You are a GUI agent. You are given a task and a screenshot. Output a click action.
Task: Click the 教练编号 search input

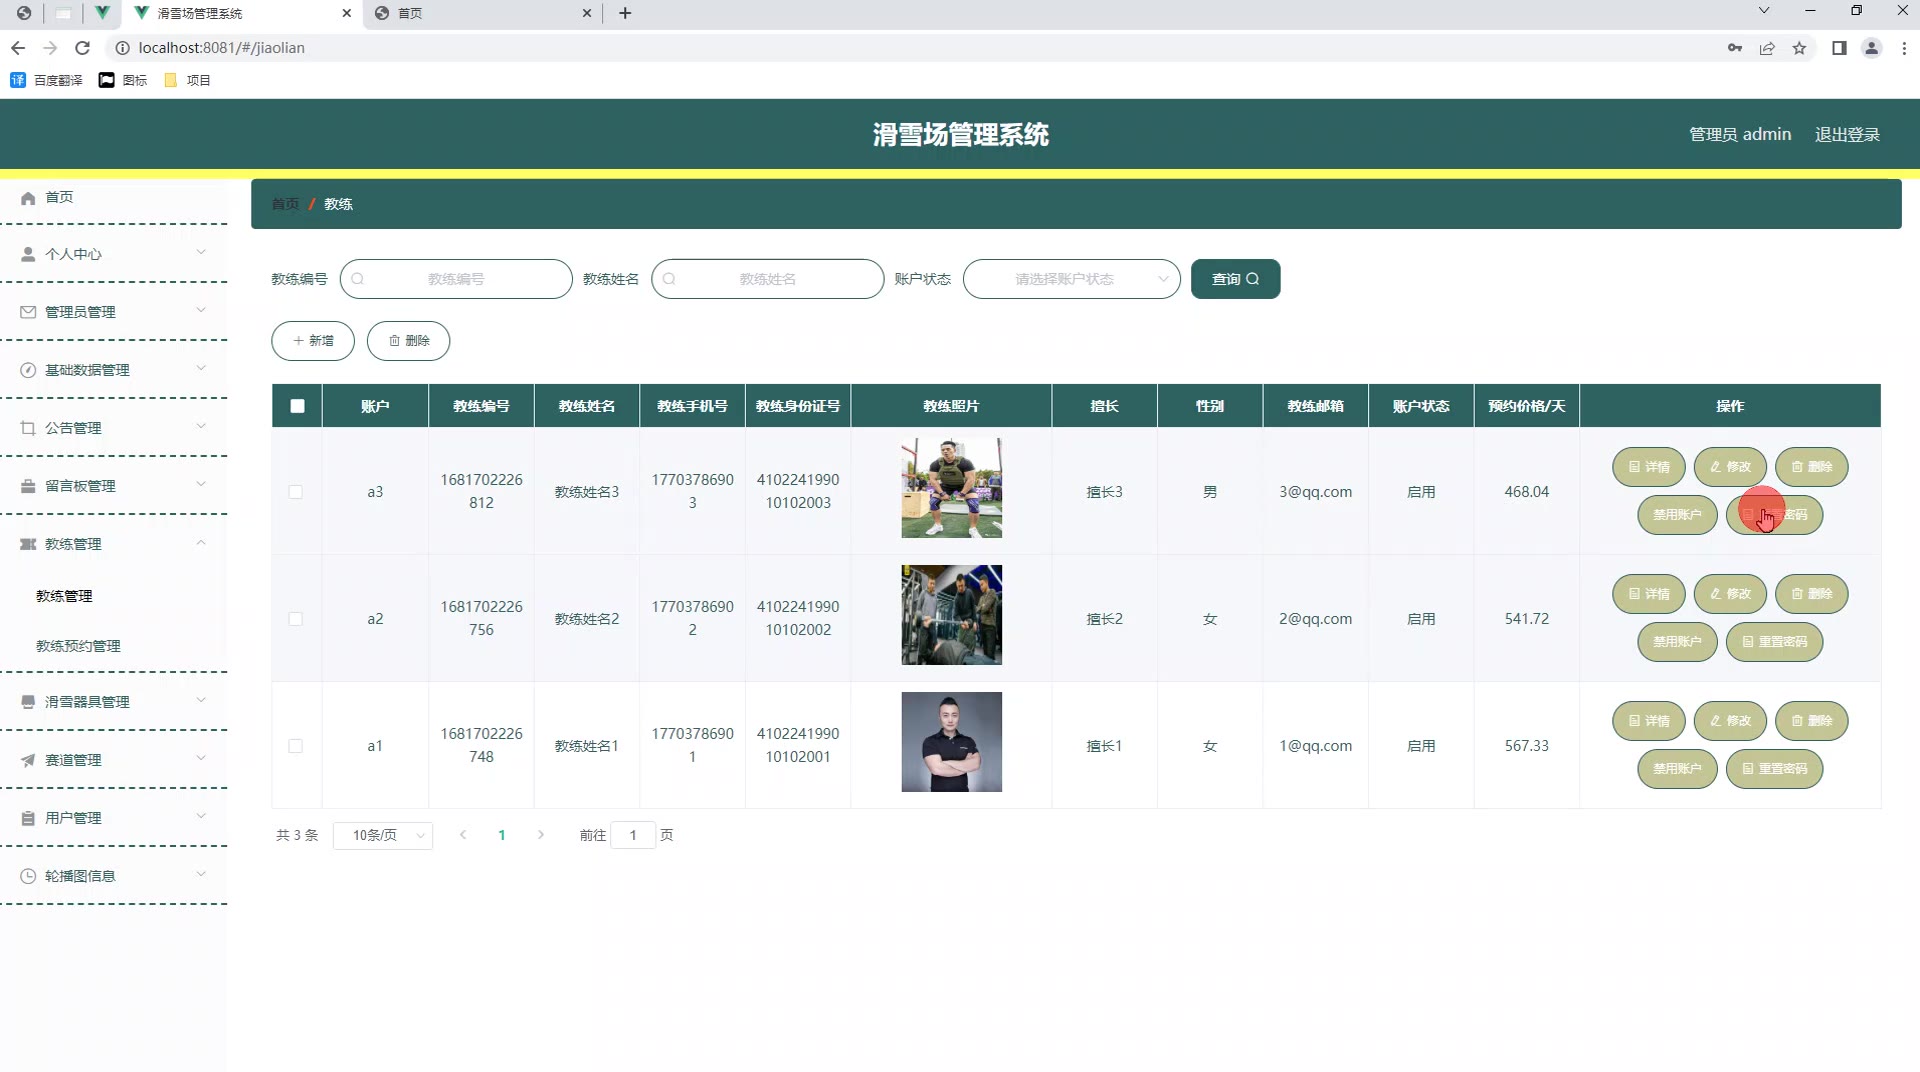pyautogui.click(x=456, y=279)
